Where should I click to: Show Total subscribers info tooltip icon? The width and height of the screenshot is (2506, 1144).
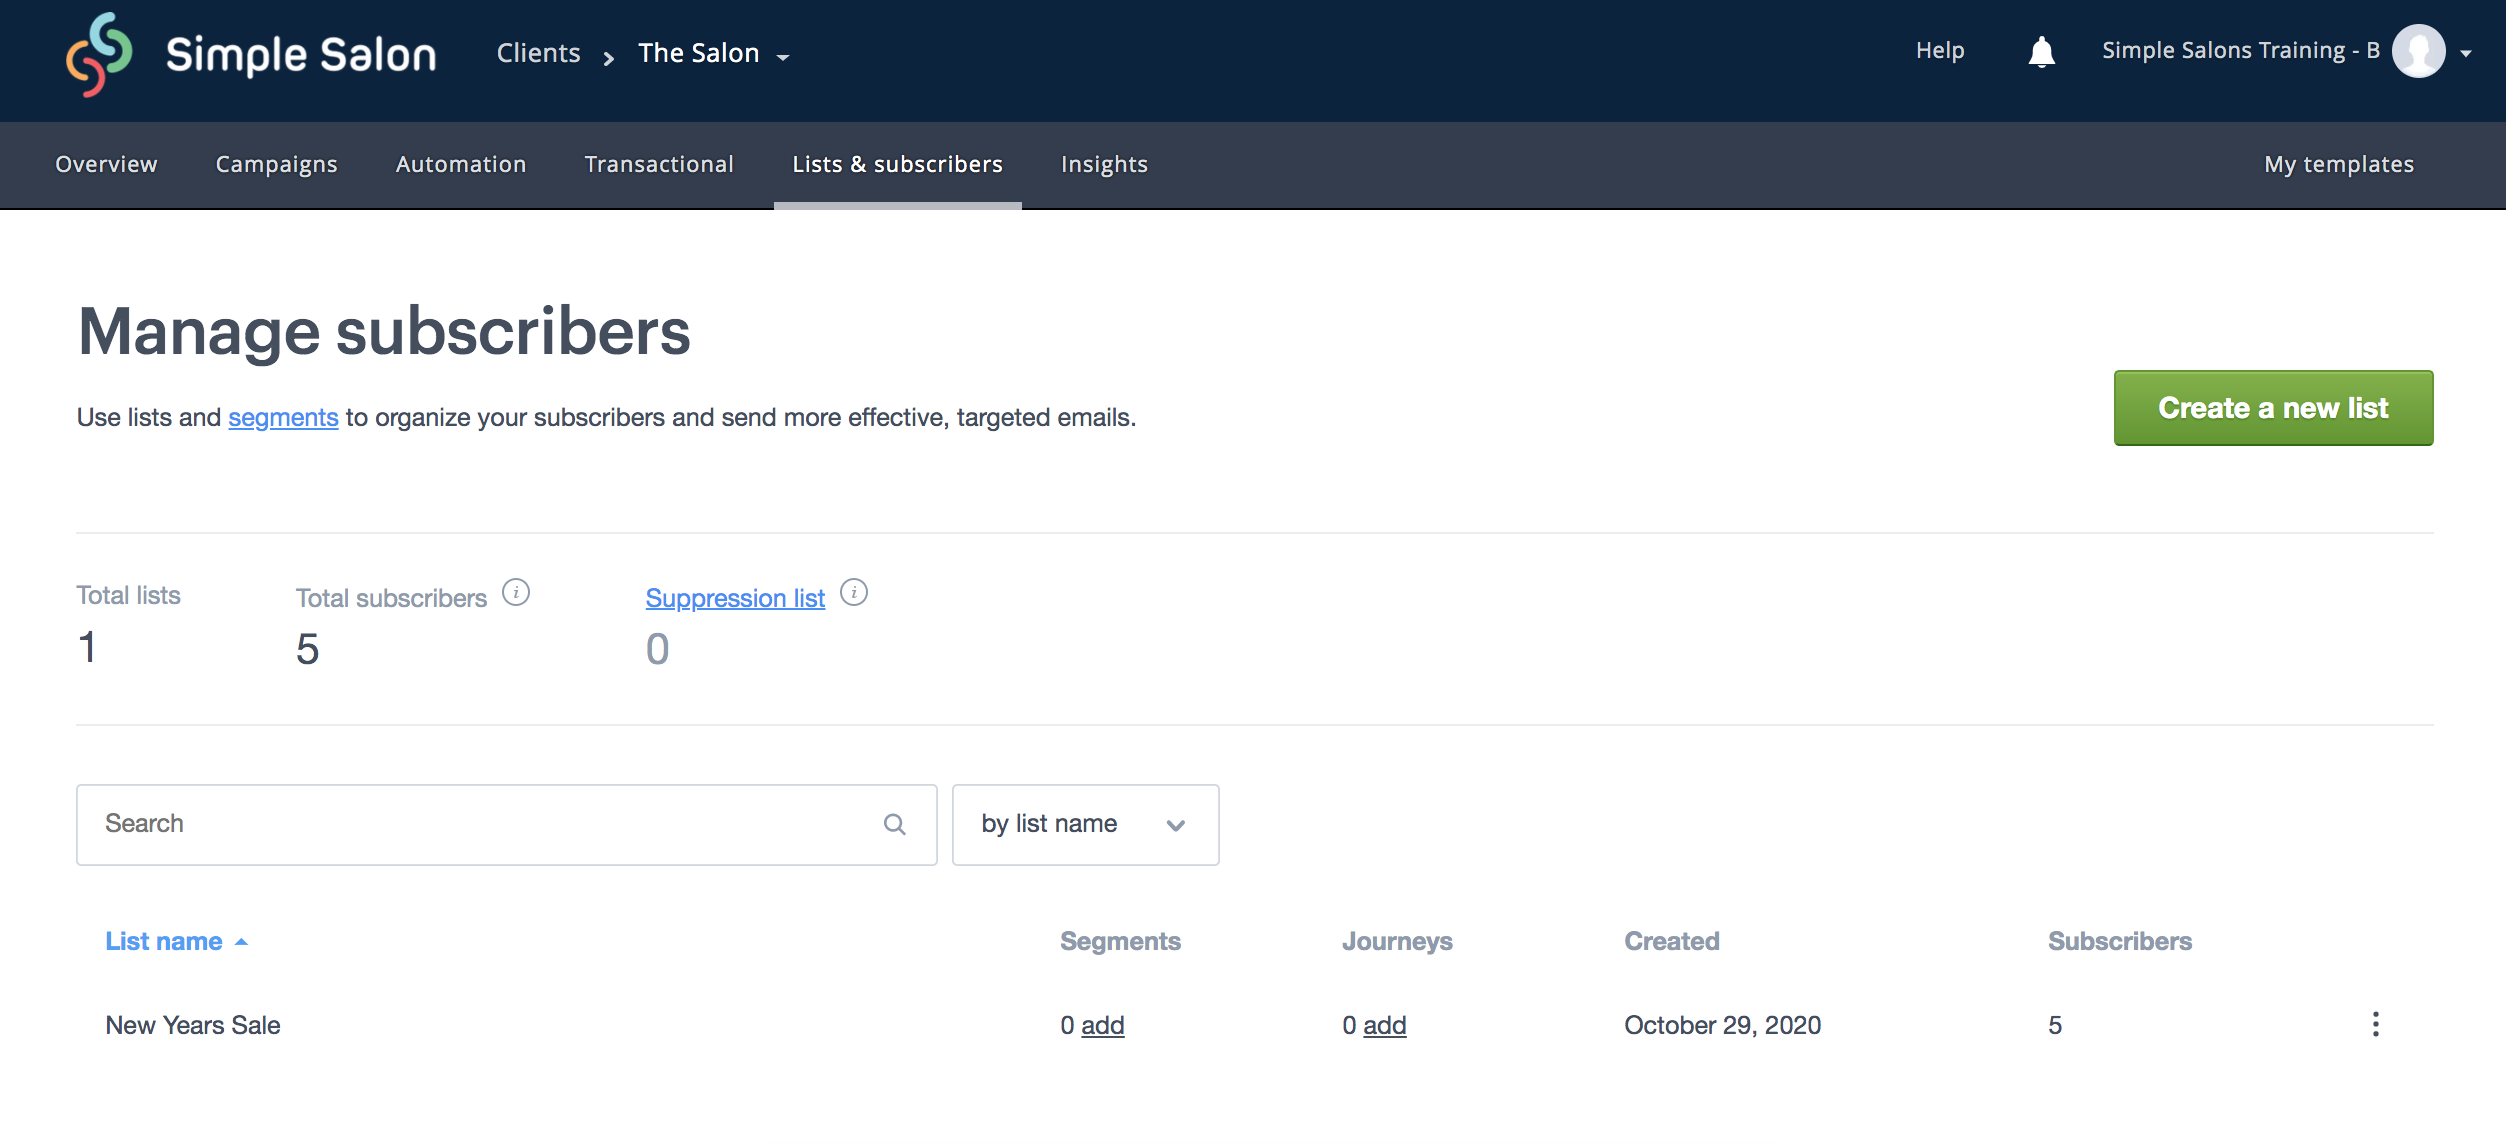click(516, 593)
